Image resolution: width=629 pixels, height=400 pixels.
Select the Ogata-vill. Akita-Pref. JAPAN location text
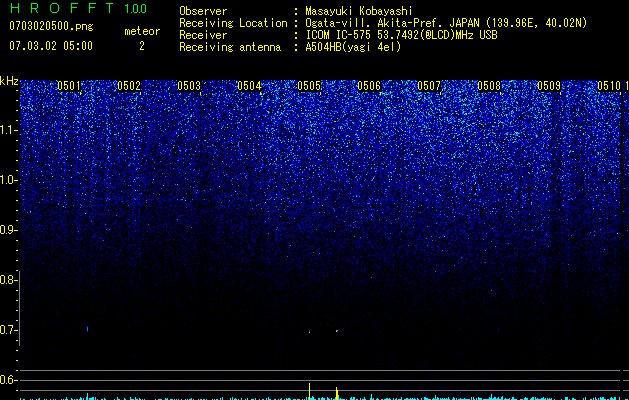tap(446, 23)
